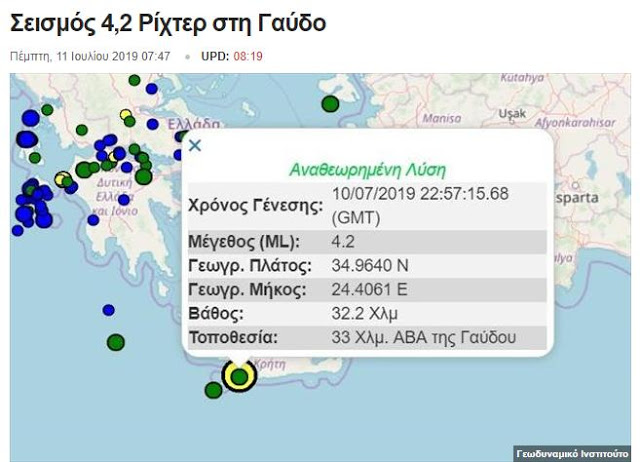
Task: Select the highlighted yellow-ringed epicenter marker near Crete
Action: click(239, 376)
